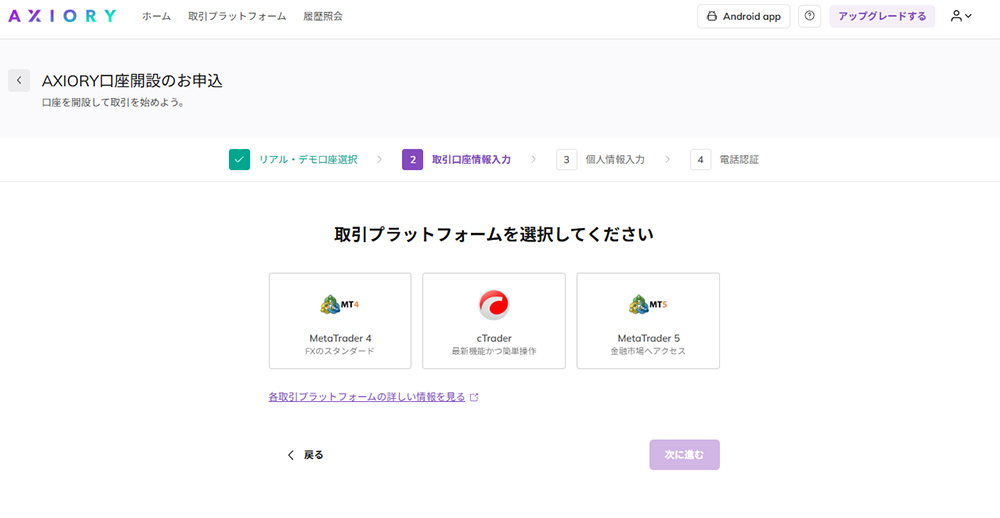This screenshot has width=1000, height=518.
Task: Click the external link icon beside platform info
Action: pyautogui.click(x=474, y=397)
